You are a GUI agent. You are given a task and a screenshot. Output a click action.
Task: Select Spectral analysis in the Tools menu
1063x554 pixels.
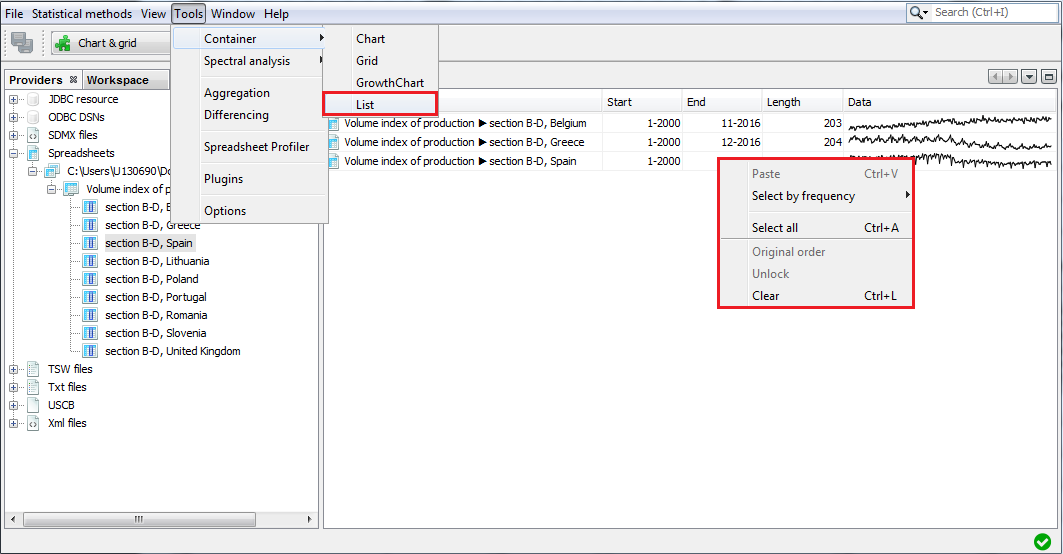click(247, 61)
